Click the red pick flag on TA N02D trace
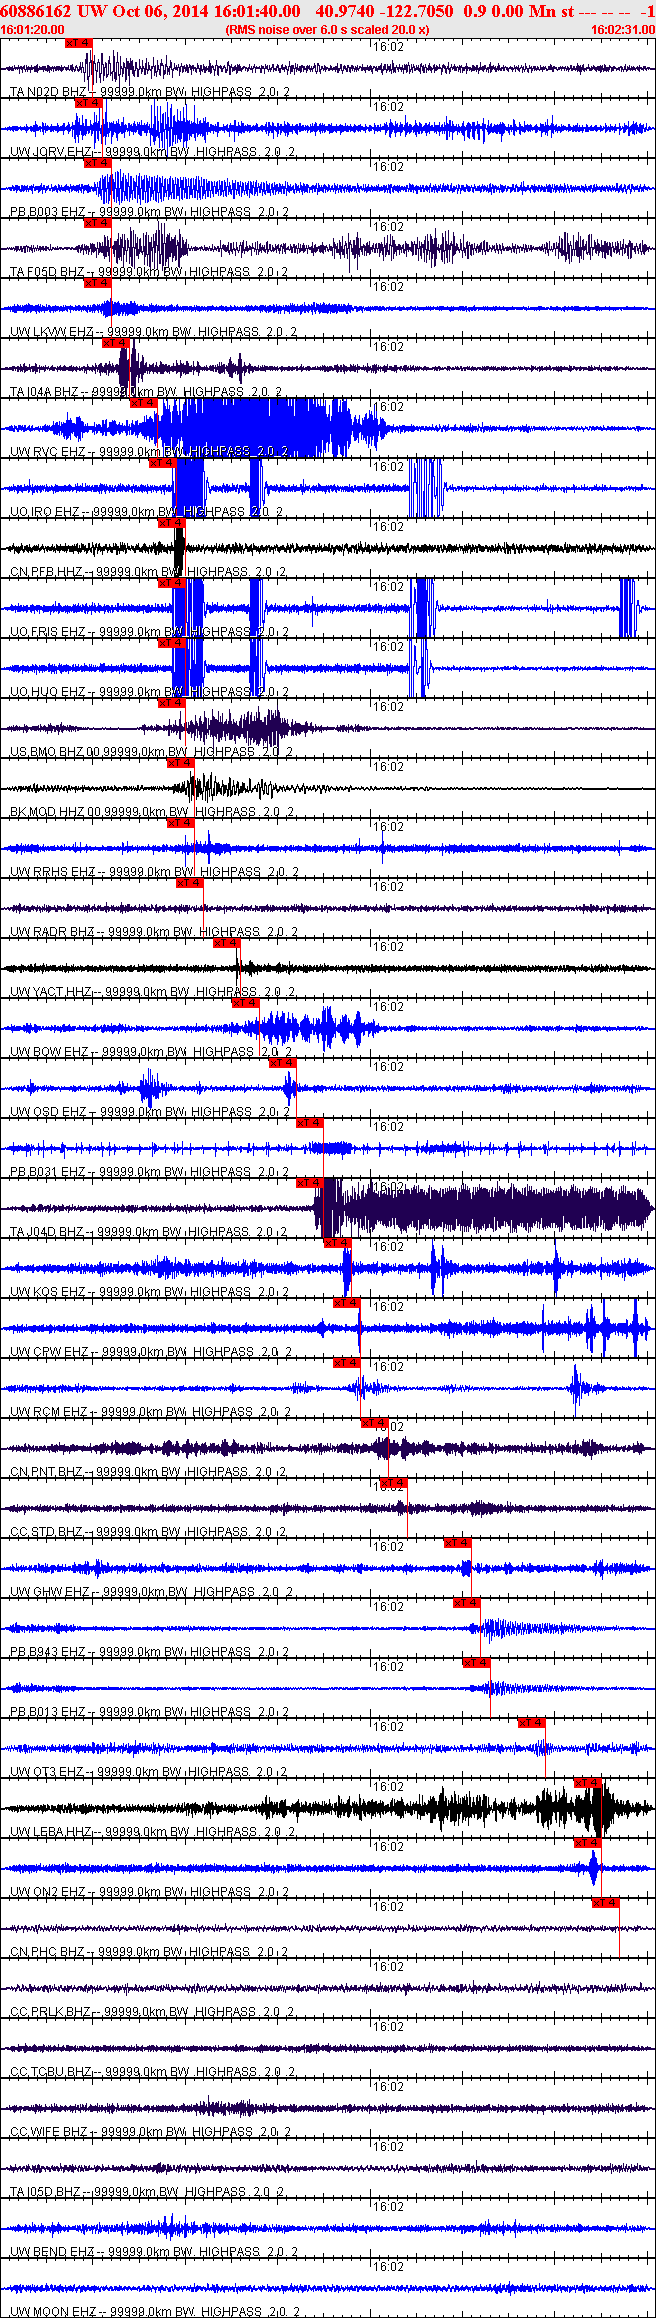 (78, 43)
